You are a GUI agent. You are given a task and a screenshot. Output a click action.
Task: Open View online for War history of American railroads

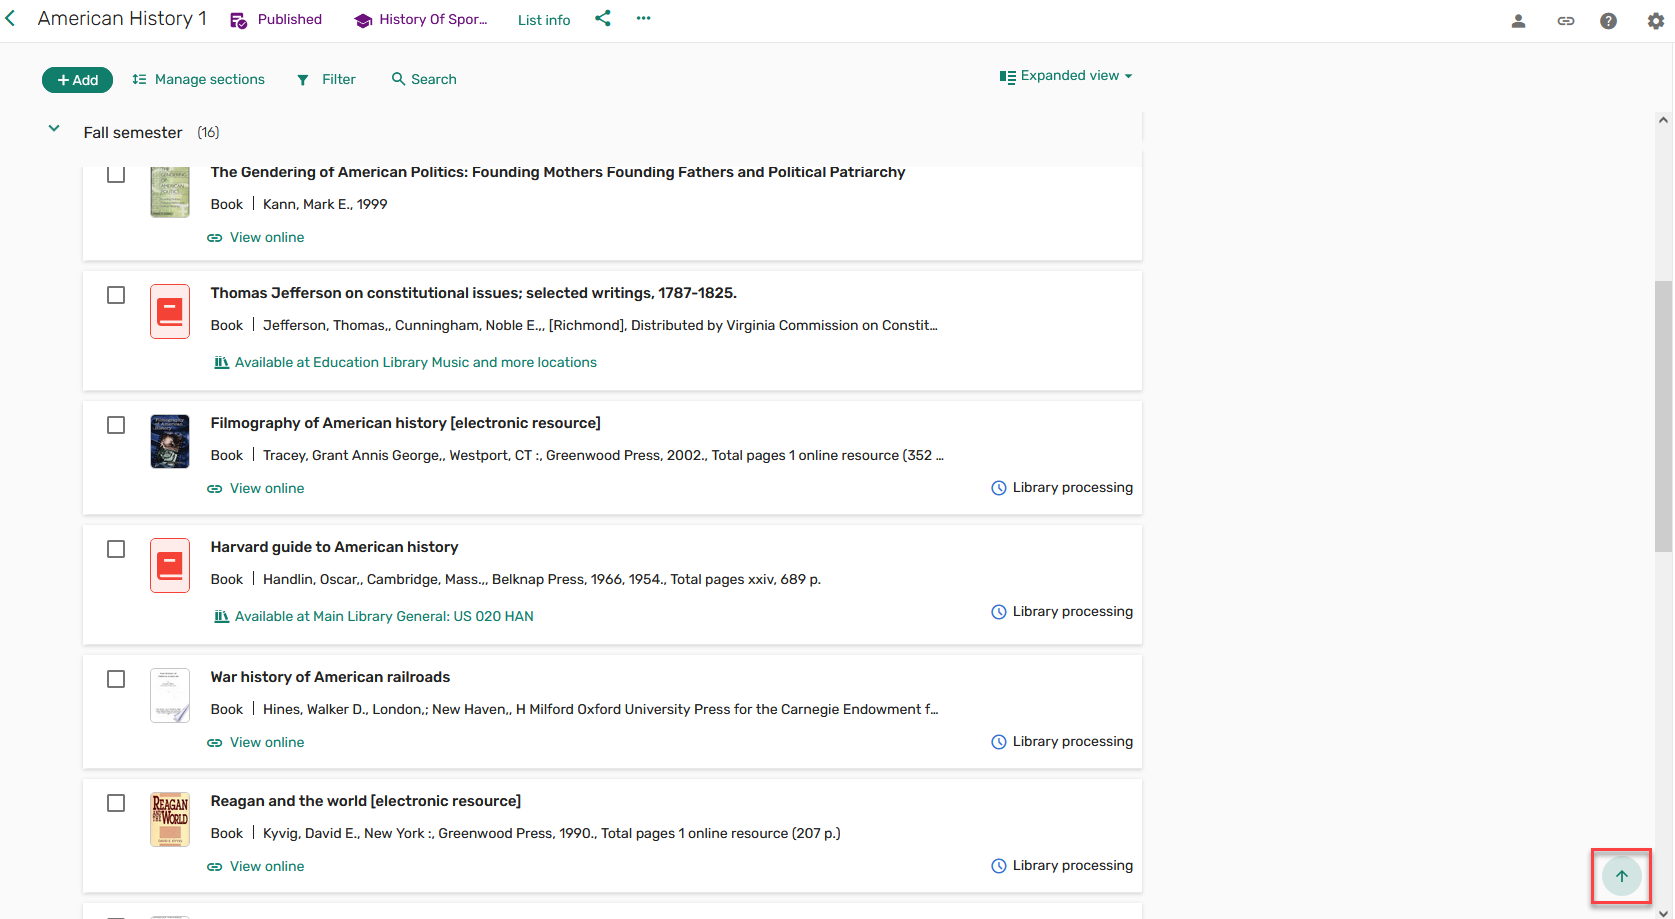tap(256, 743)
